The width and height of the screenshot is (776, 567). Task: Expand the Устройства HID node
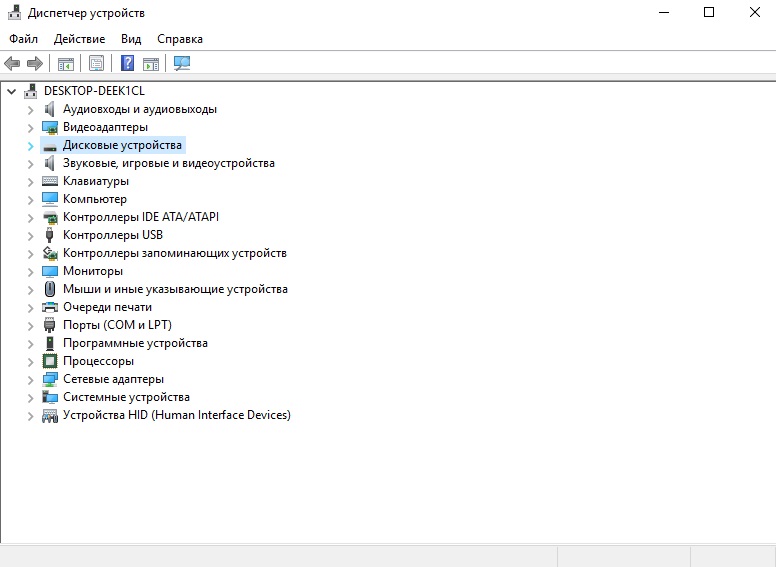pos(30,416)
